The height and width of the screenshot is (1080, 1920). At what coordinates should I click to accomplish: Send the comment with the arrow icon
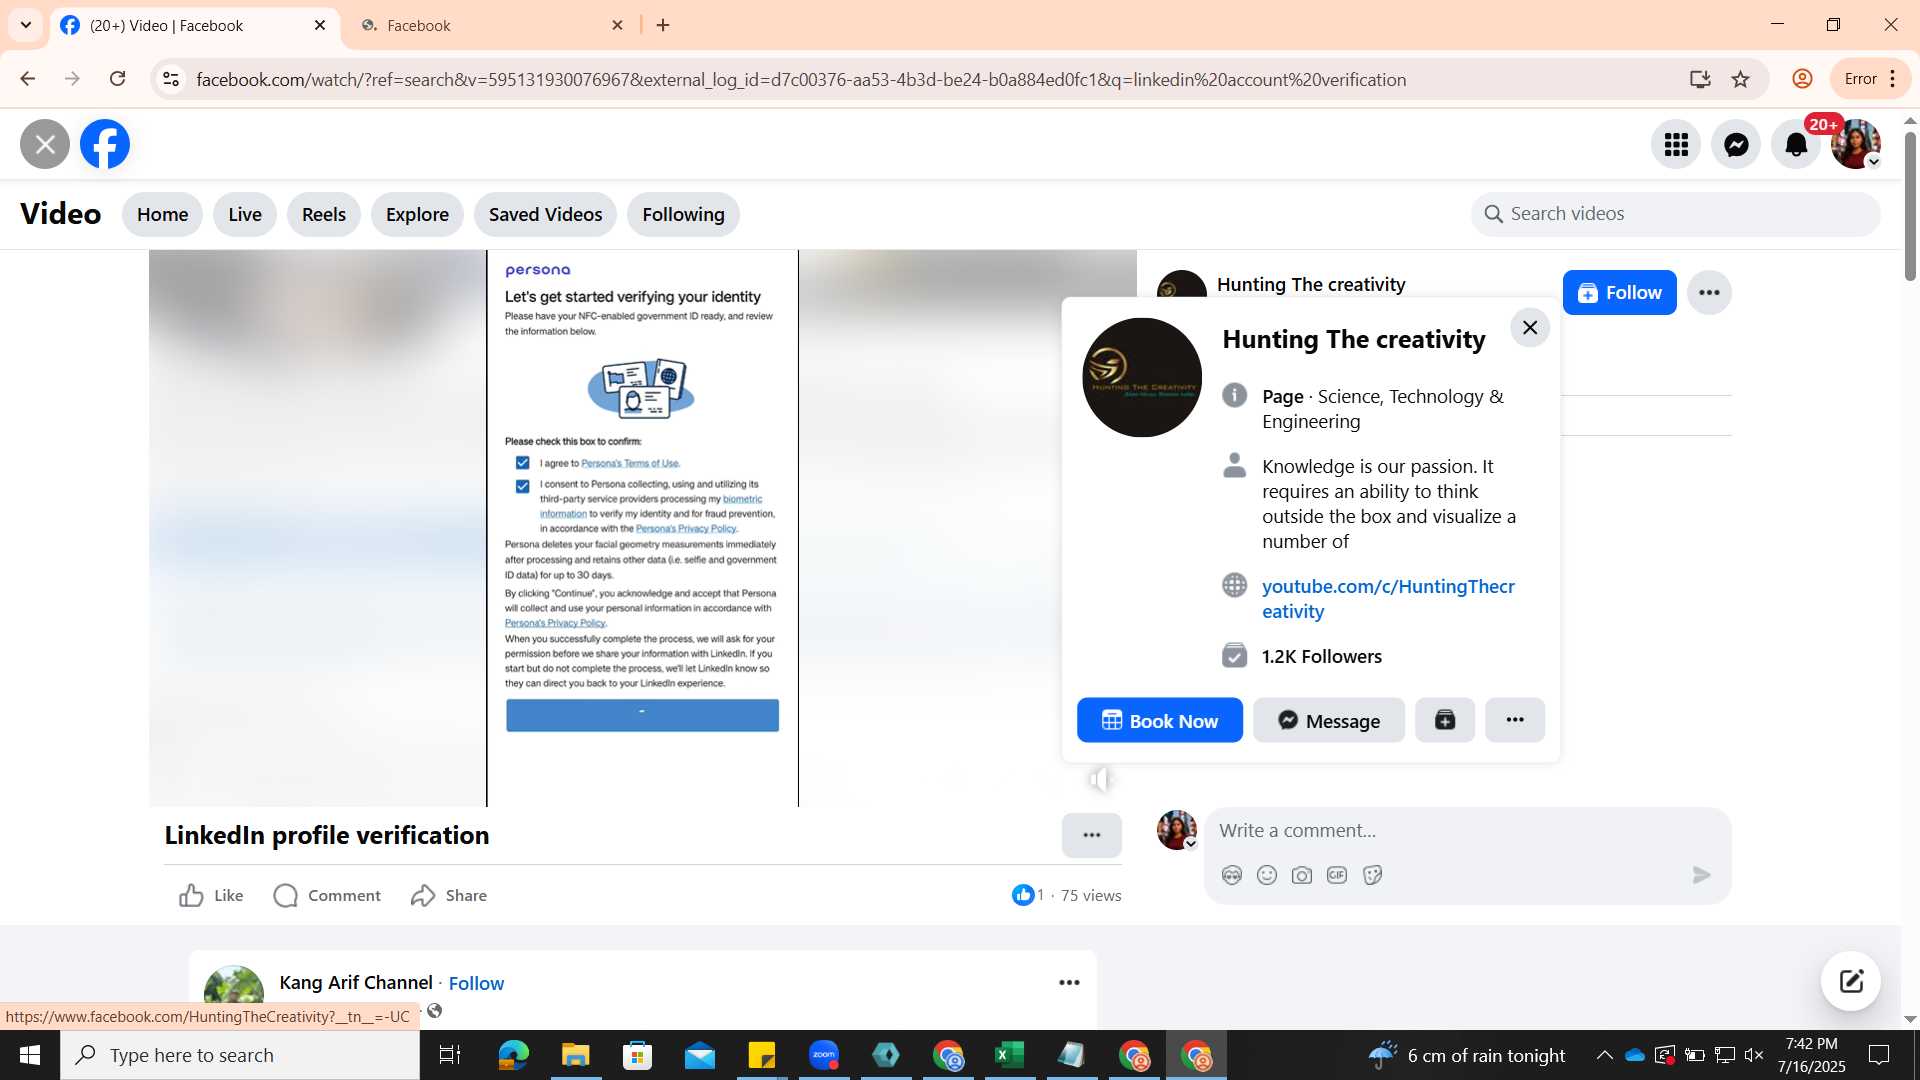1701,875
